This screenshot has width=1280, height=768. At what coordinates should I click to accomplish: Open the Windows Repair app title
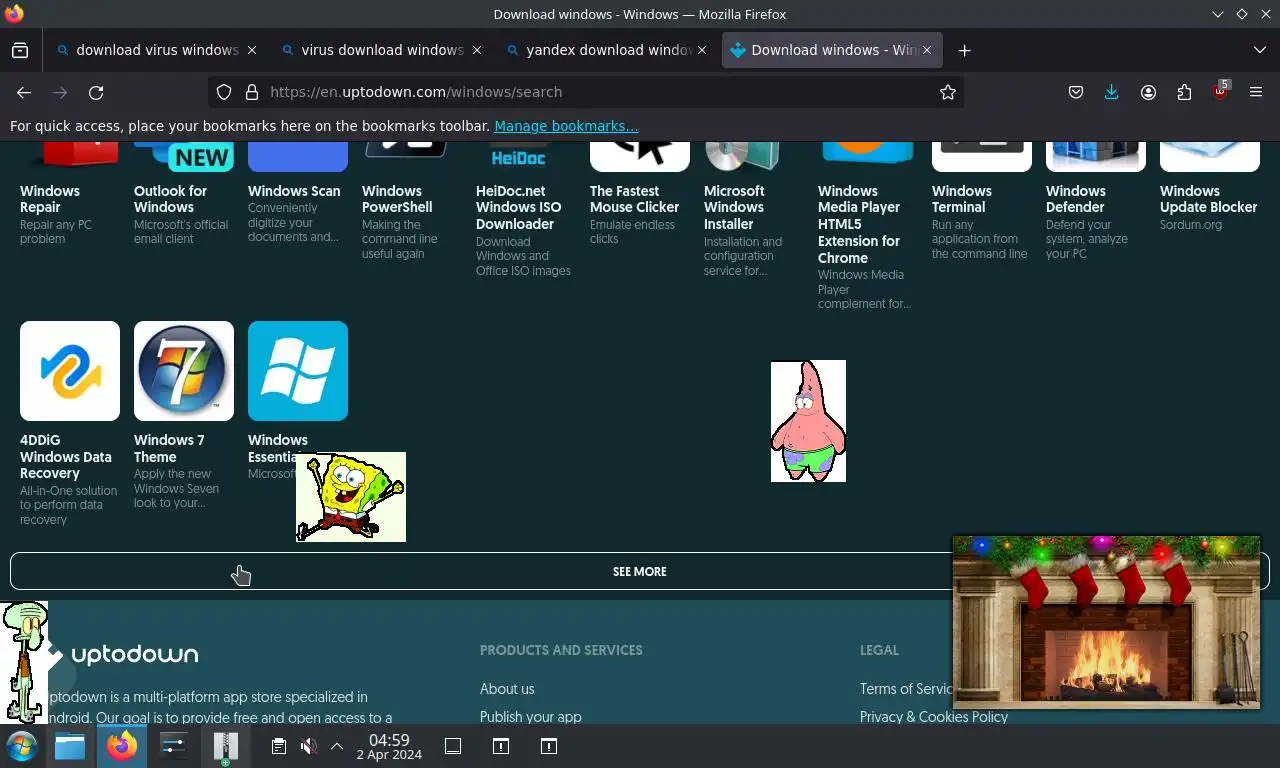(50, 199)
